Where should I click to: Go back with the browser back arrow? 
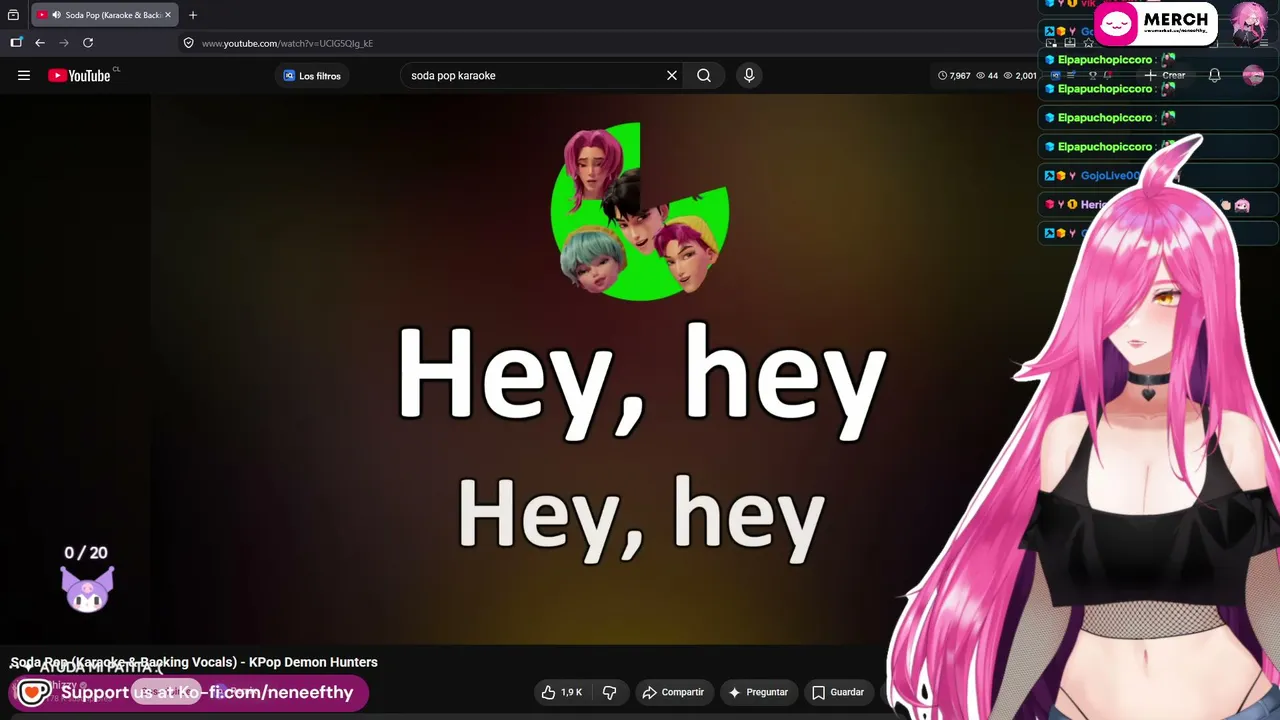pyautogui.click(x=40, y=43)
